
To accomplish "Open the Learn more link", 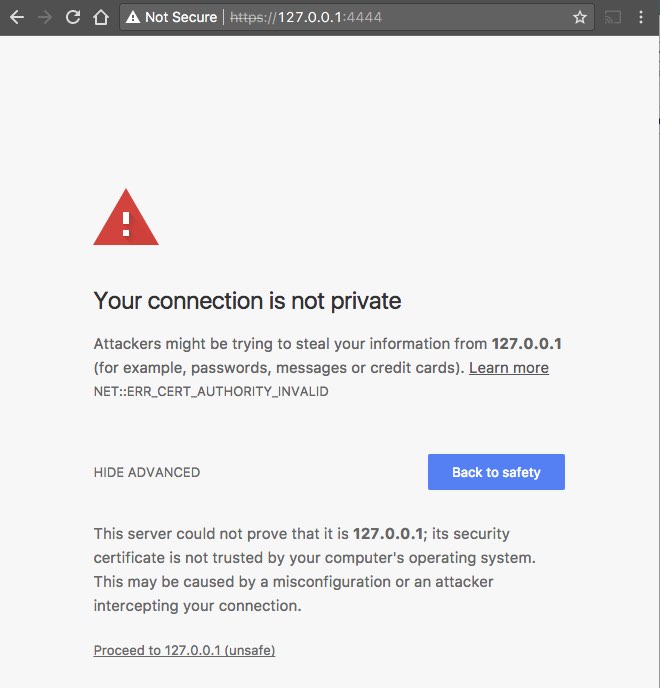I will pos(509,367).
